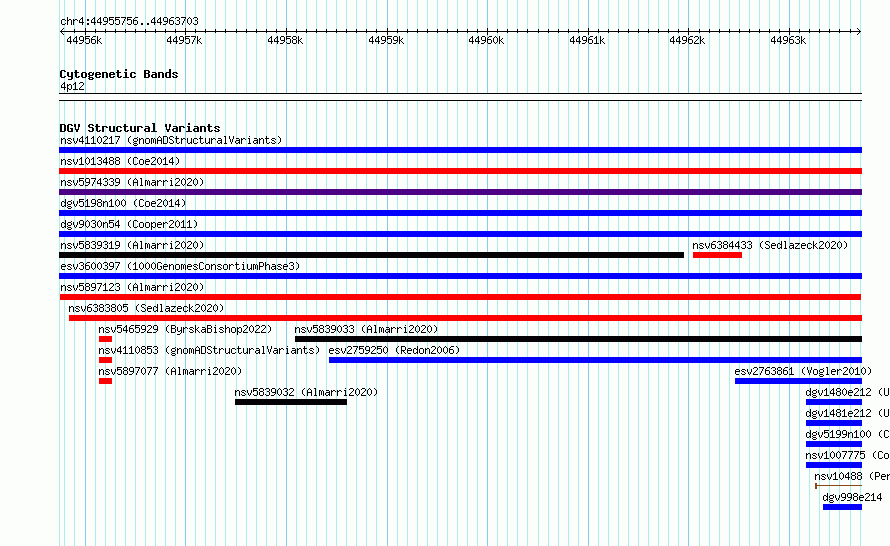This screenshot has width=890, height=546.
Task: Open the nsv5465929 (ByrskaBishop2022) label
Action: click(185, 329)
